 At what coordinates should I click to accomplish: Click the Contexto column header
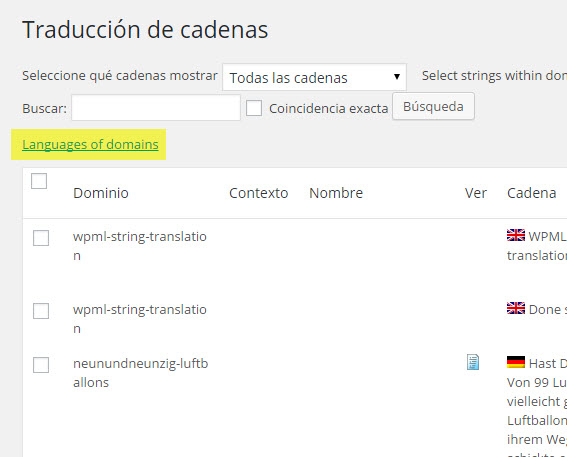(x=259, y=193)
